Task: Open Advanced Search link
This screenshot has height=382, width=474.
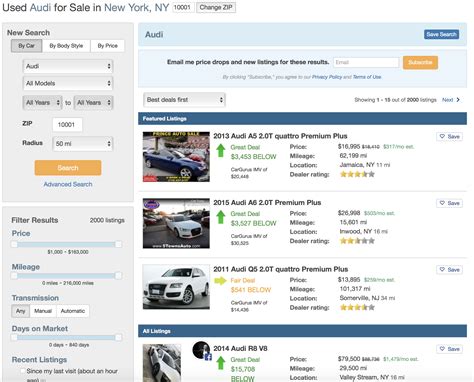Action: [68, 184]
